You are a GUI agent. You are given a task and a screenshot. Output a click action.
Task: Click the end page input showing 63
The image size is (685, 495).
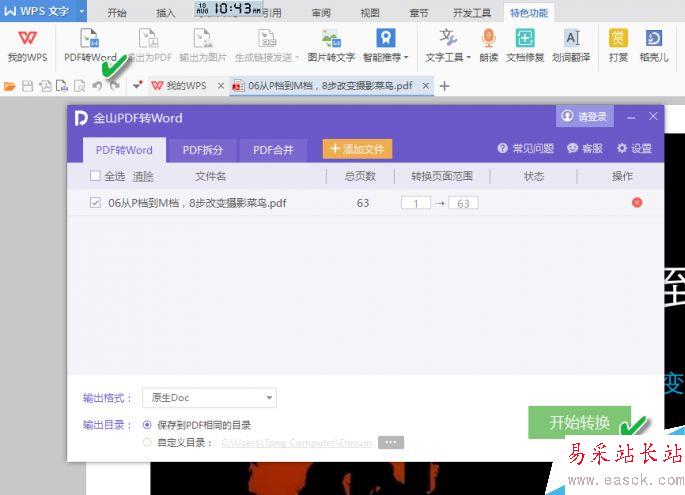(463, 203)
